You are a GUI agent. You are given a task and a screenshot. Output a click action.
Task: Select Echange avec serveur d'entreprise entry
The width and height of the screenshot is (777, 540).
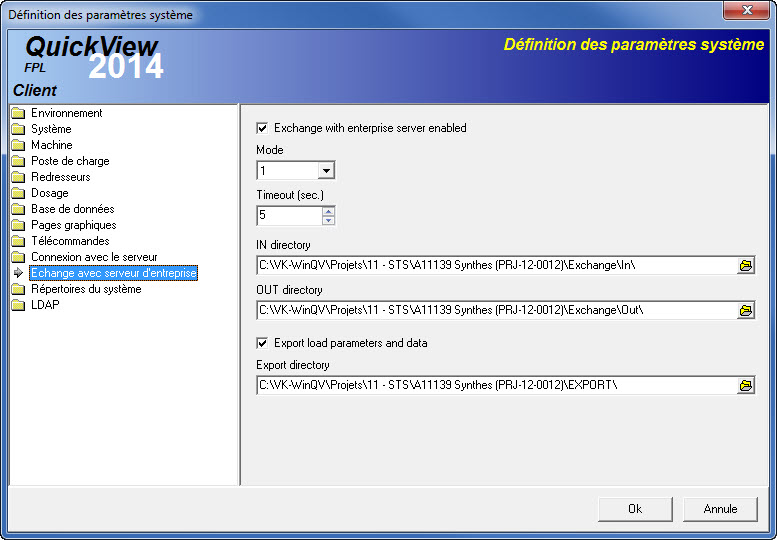click(x=113, y=273)
